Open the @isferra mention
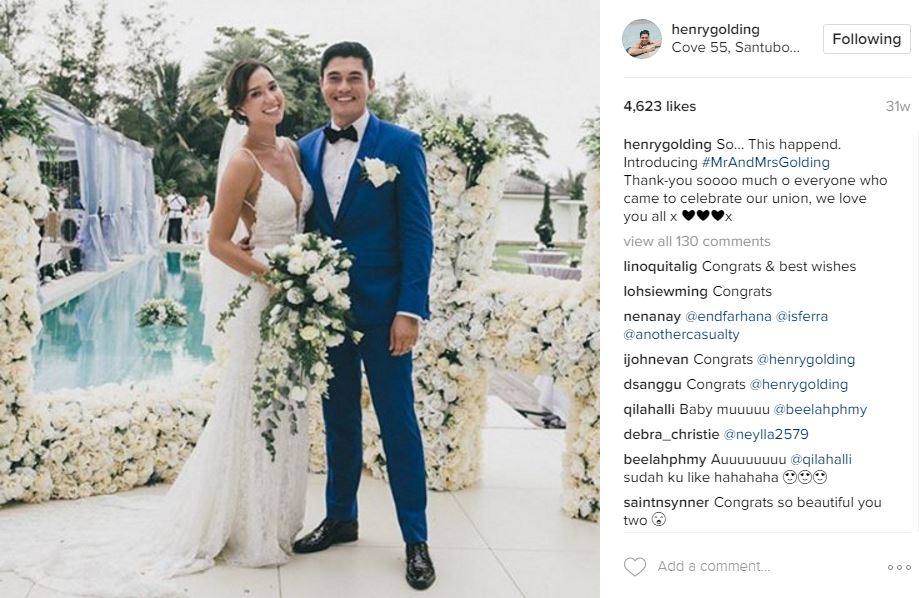 click(802, 317)
